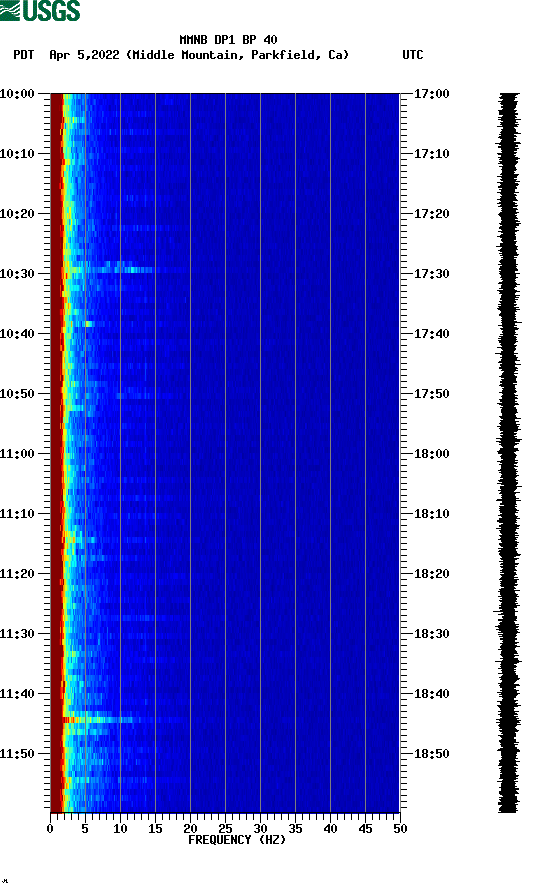Click the 11:50 PDT time label
Image resolution: width=552 pixels, height=892 pixels.
pos(17,754)
